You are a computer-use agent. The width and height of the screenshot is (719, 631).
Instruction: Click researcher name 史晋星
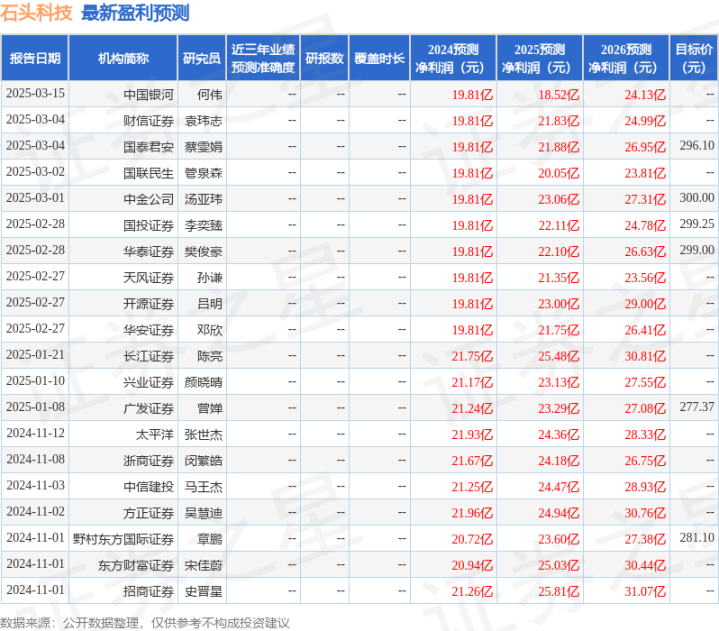[203, 591]
